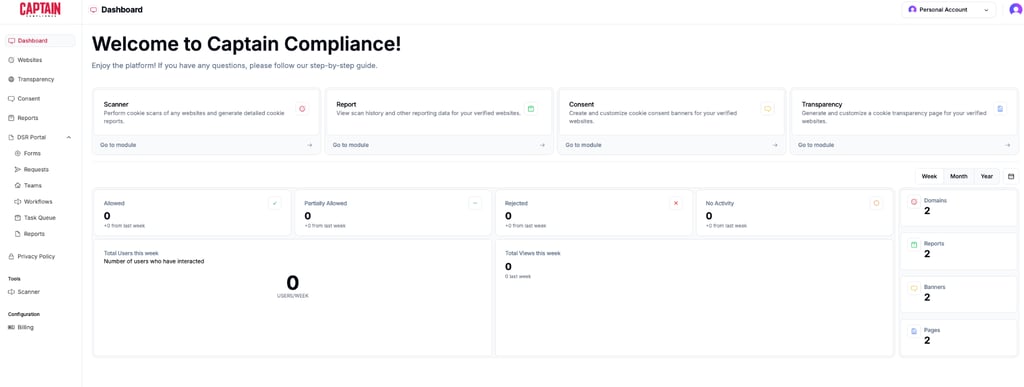Click the Report card's green icon
The image size is (1024, 387).
tap(530, 109)
